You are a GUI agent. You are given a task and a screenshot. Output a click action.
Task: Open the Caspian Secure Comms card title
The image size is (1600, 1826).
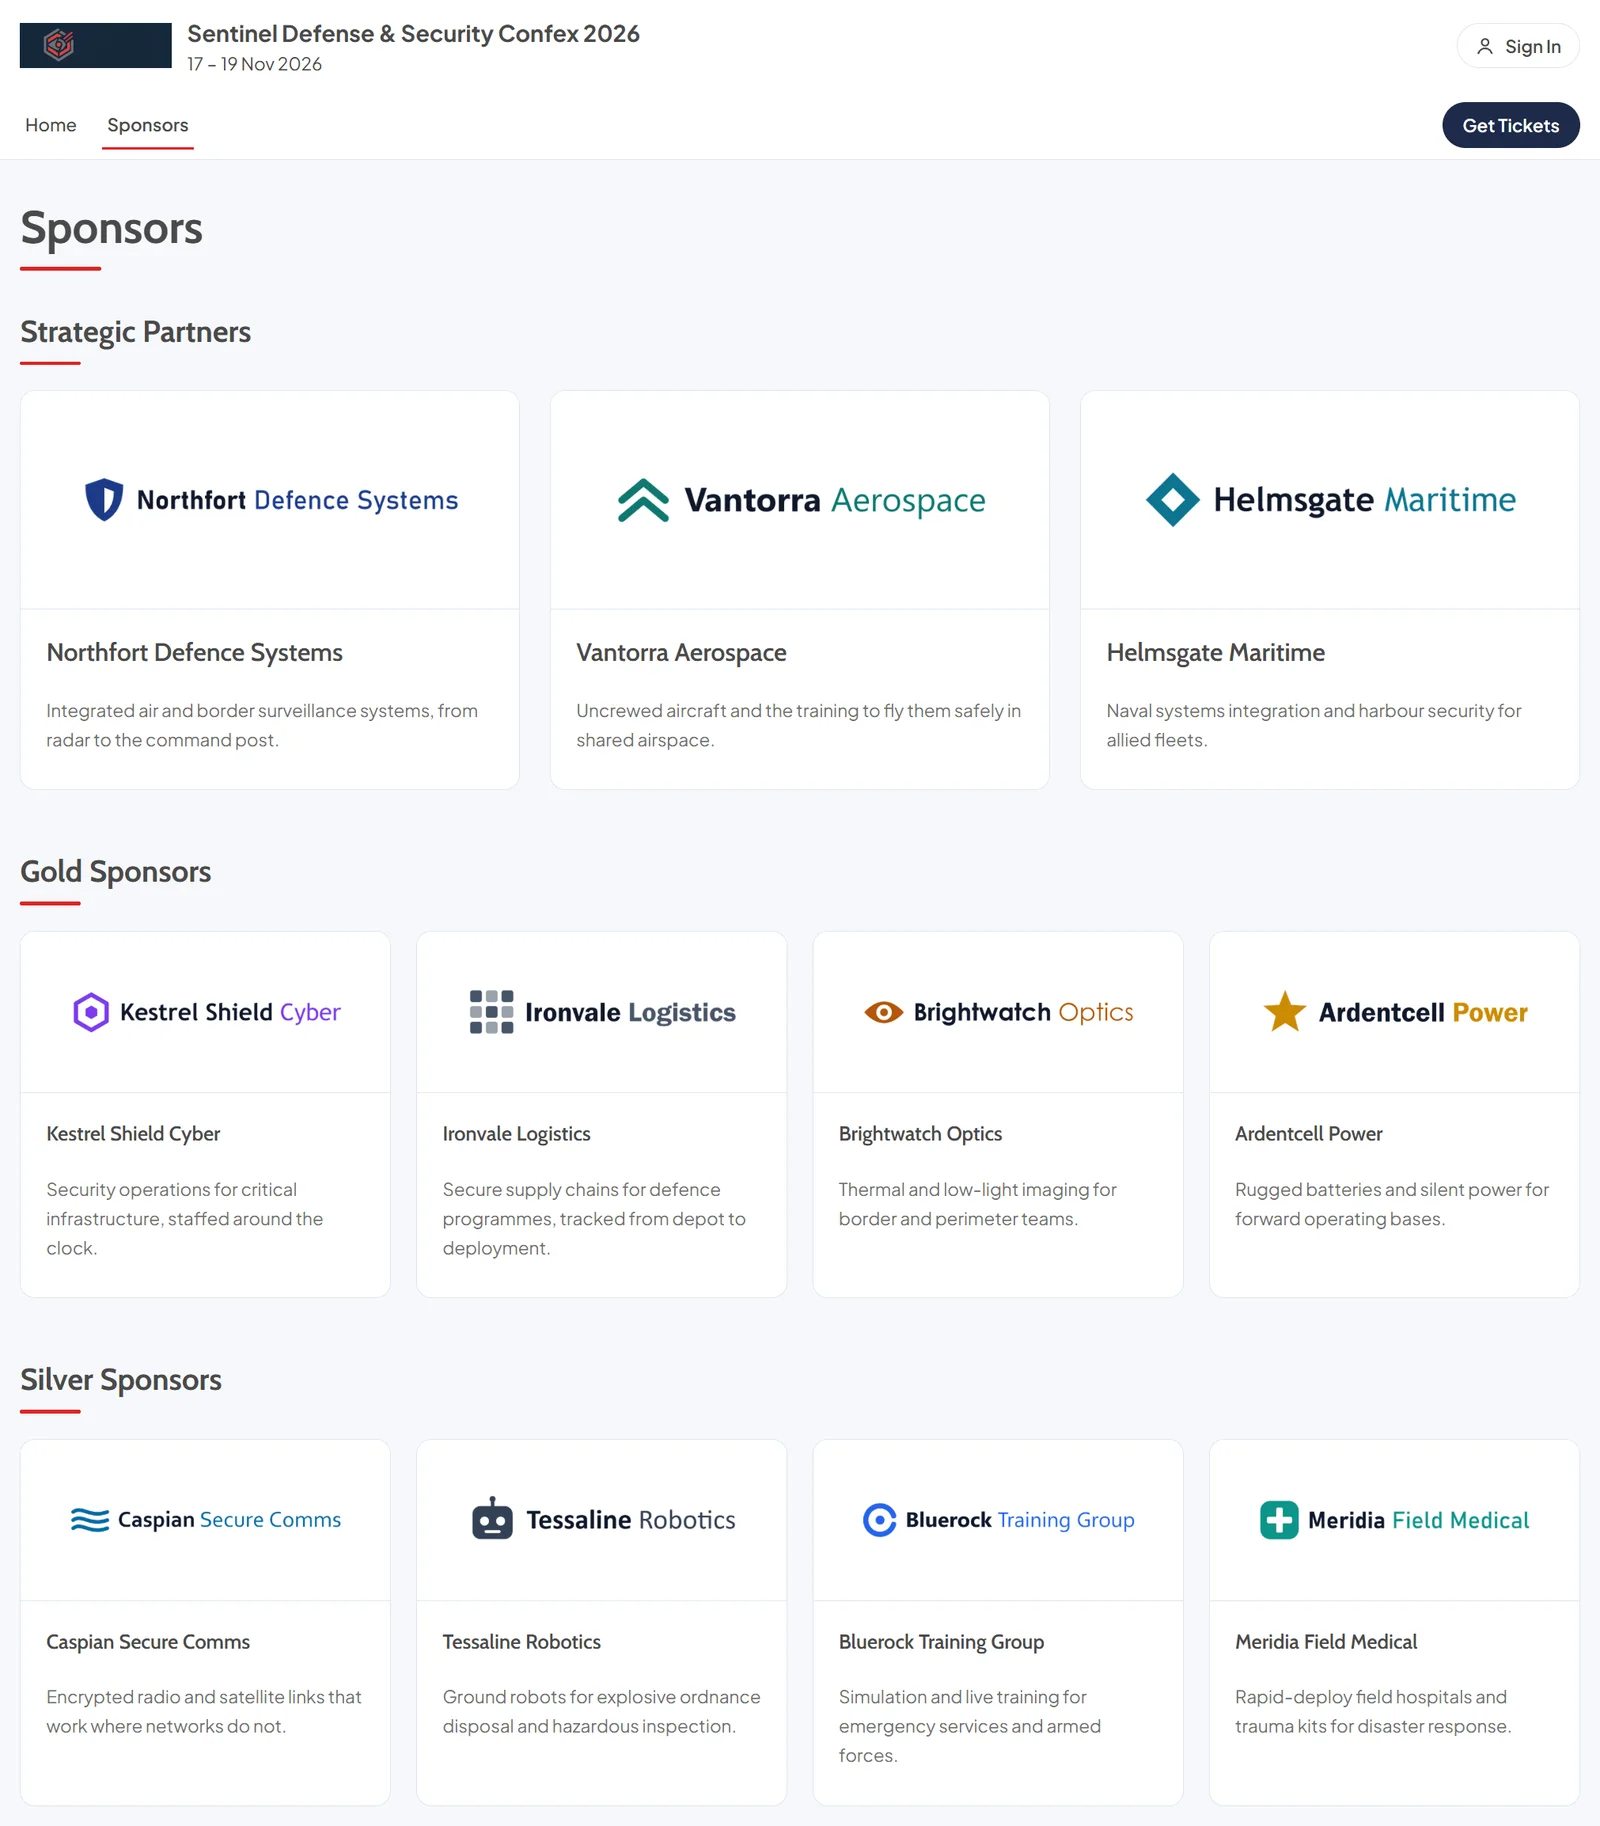coord(148,1642)
